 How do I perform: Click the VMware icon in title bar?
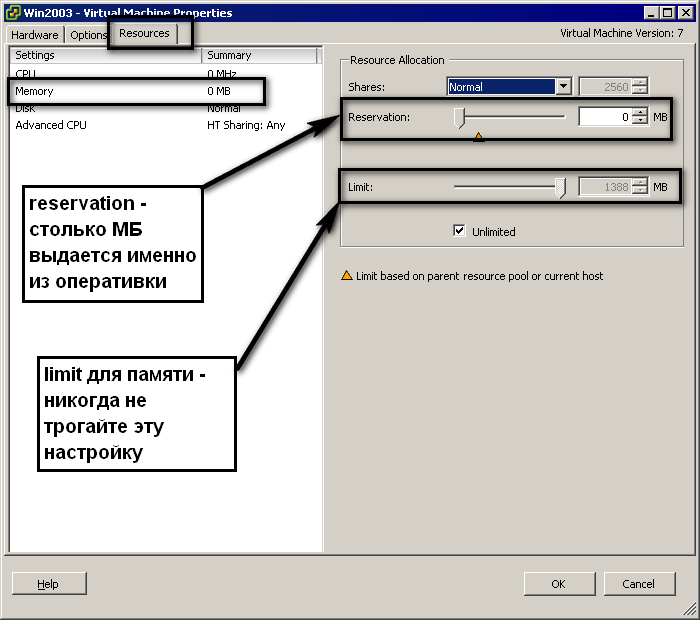tap(12, 13)
